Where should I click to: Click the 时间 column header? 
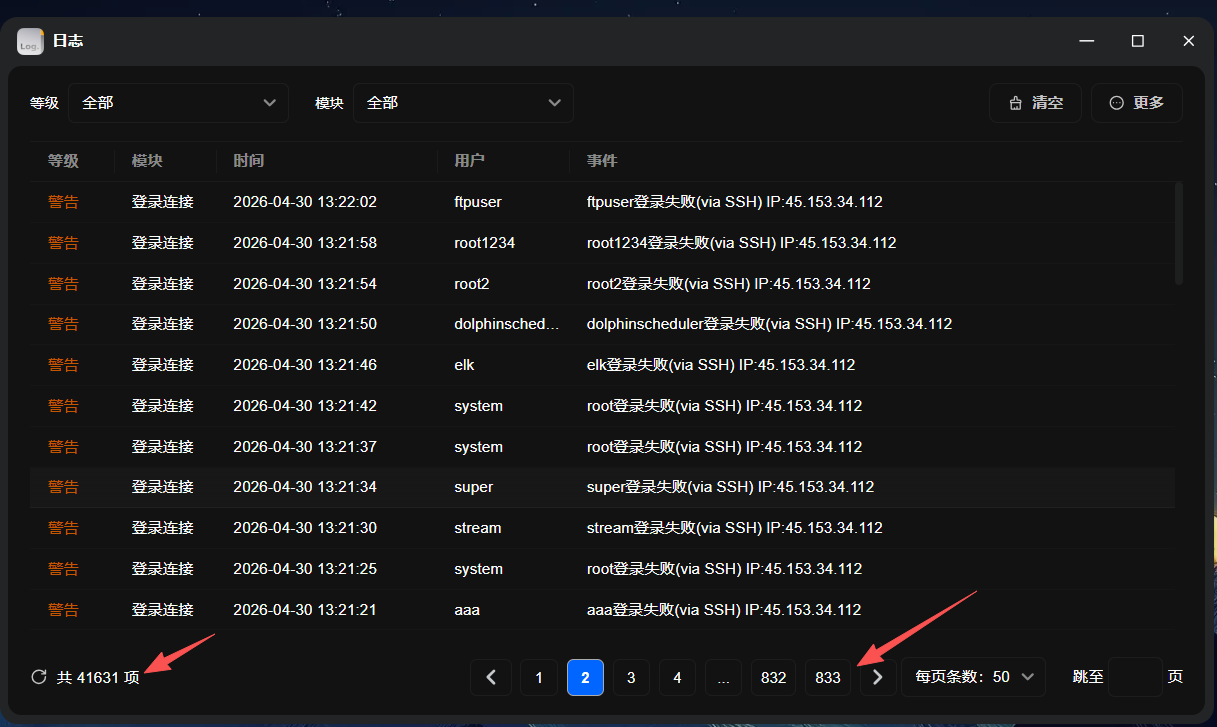(x=249, y=161)
